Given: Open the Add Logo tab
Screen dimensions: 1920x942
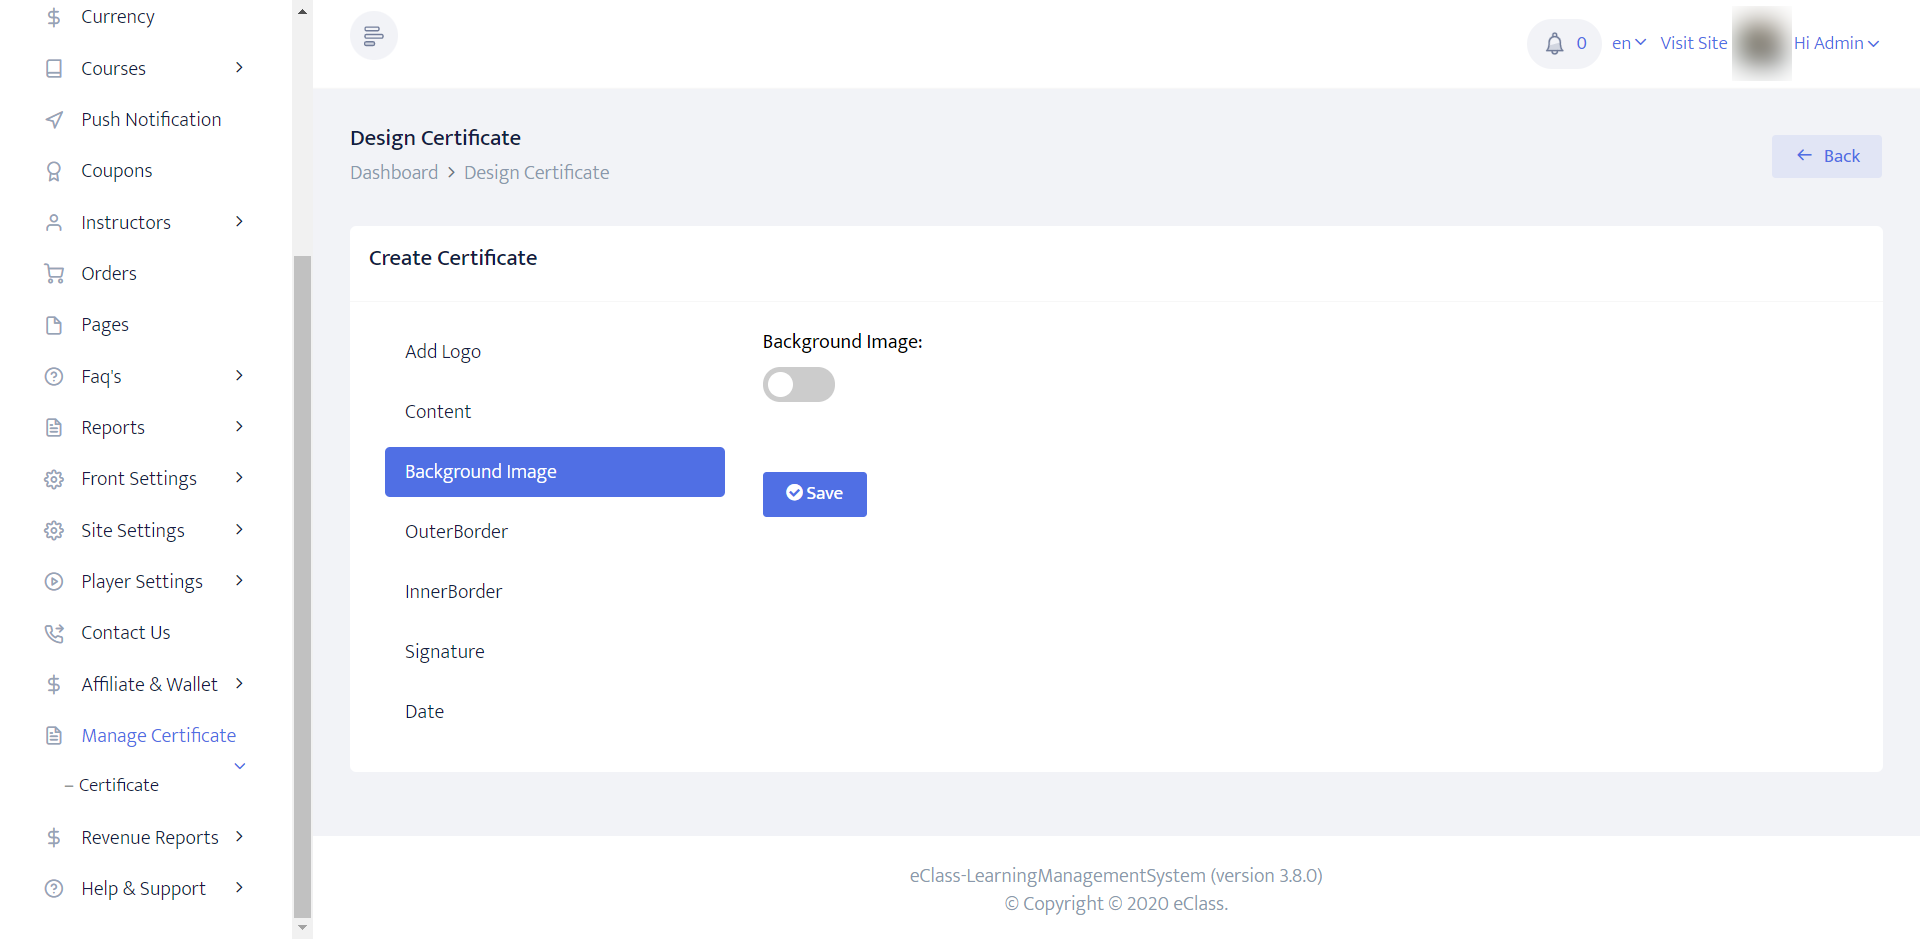Looking at the screenshot, I should point(443,352).
